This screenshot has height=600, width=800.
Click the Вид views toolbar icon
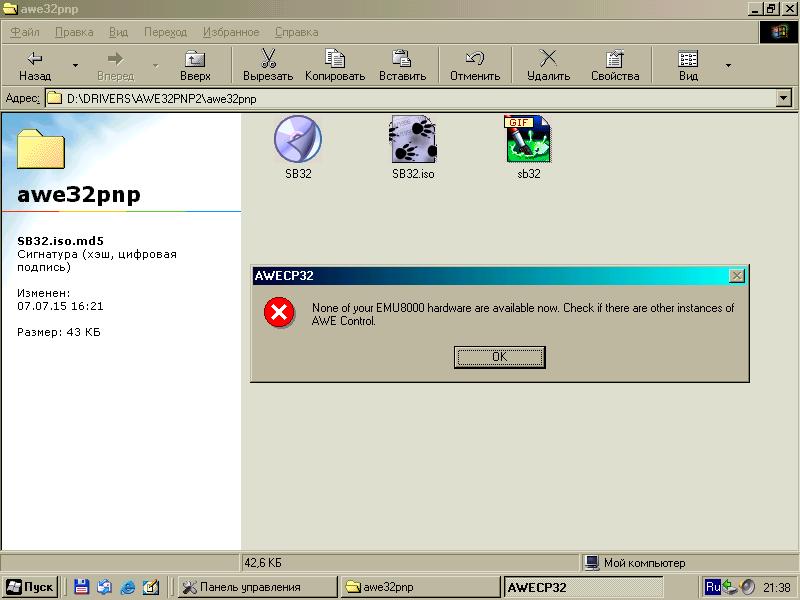(688, 59)
